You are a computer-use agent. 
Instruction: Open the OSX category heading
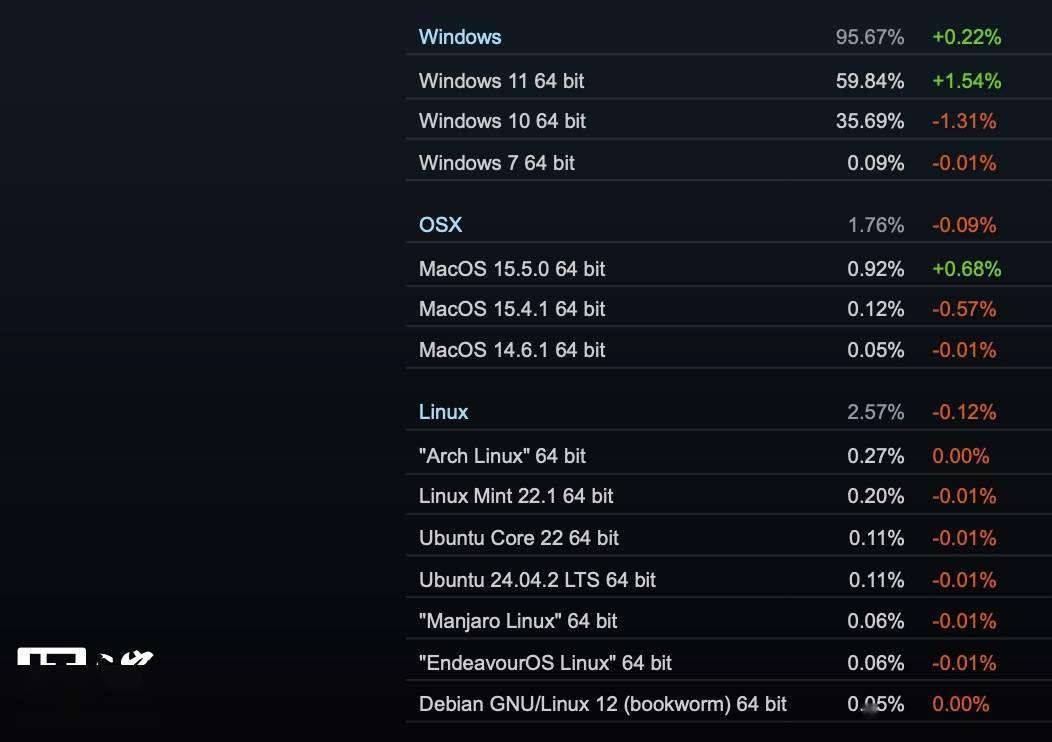click(440, 225)
